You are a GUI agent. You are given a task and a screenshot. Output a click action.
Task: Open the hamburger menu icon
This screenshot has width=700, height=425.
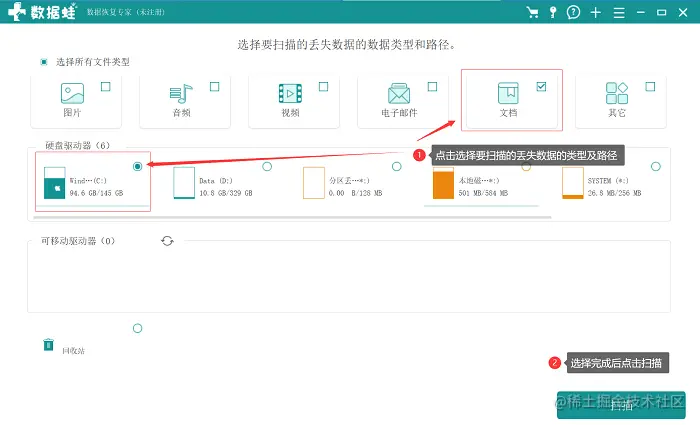click(619, 12)
